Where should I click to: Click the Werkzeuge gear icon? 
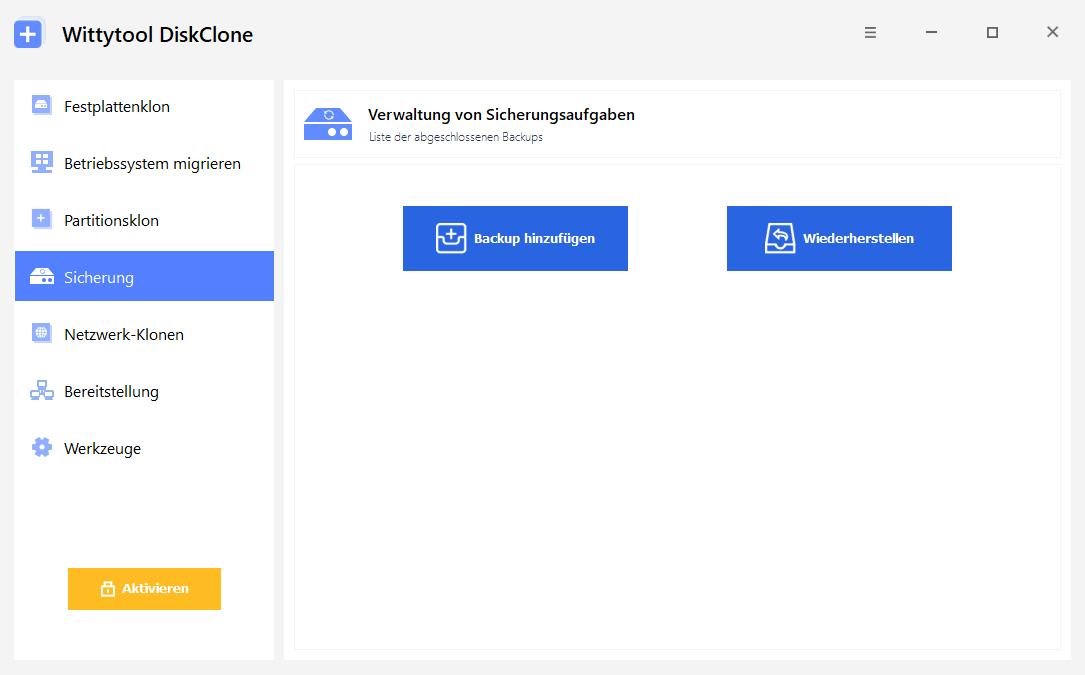click(x=42, y=447)
